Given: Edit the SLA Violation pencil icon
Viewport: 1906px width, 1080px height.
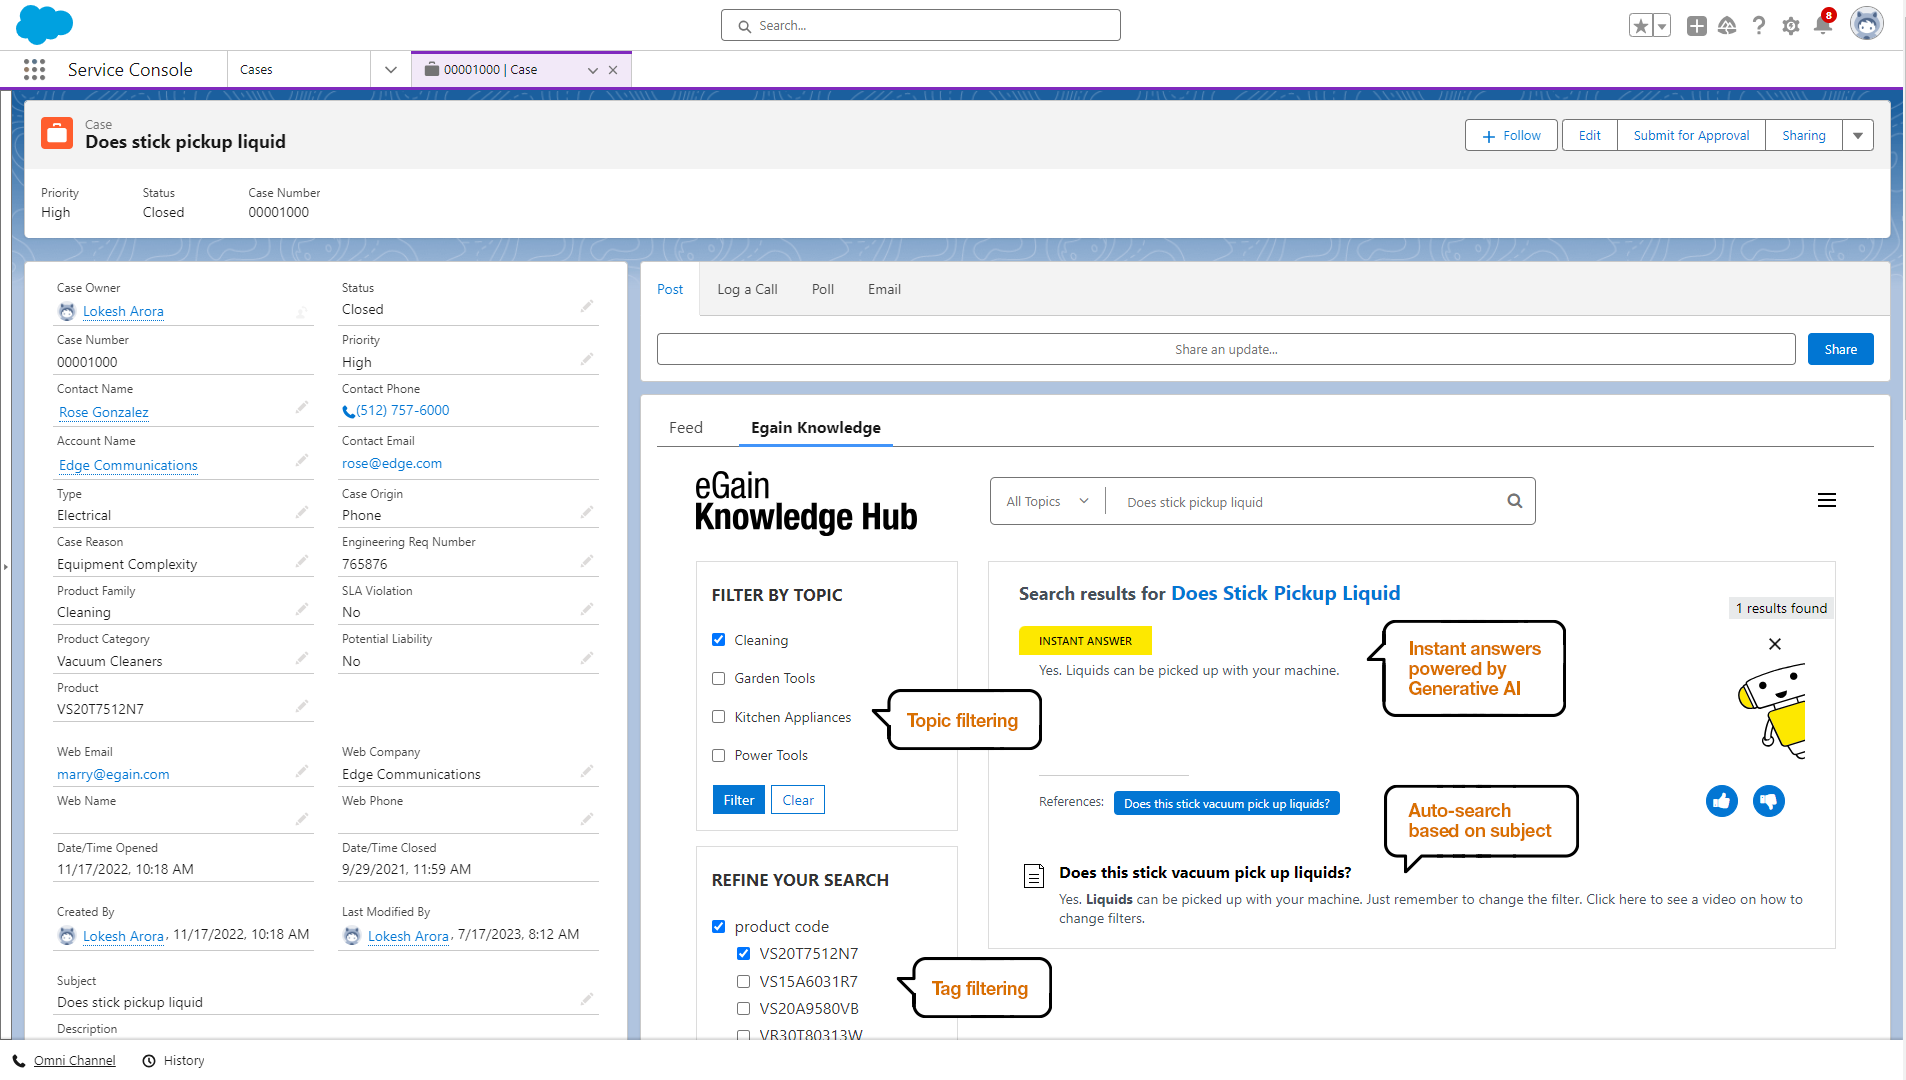Looking at the screenshot, I should [587, 609].
